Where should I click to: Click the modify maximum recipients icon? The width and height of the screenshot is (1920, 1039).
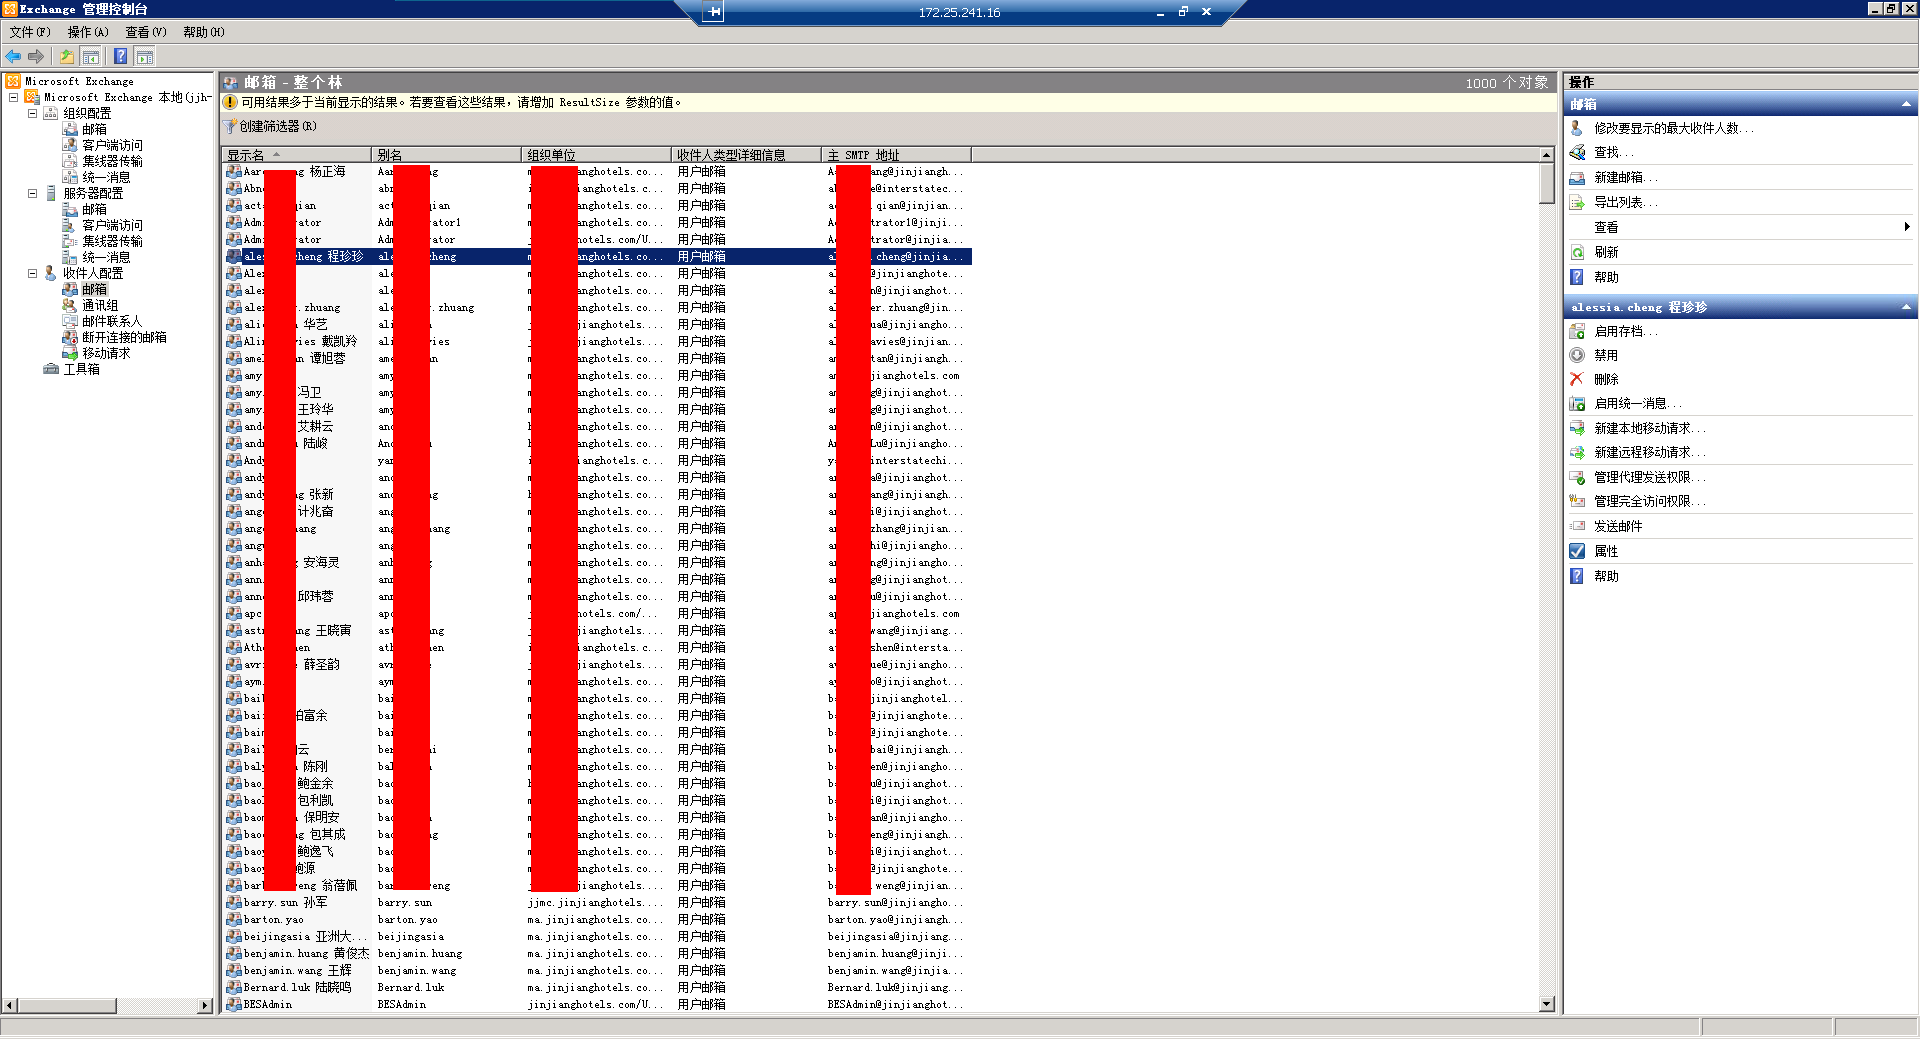click(1577, 128)
